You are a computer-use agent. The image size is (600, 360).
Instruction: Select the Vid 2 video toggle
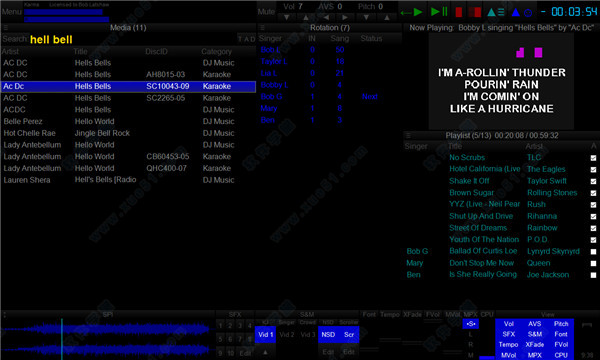tap(287, 335)
